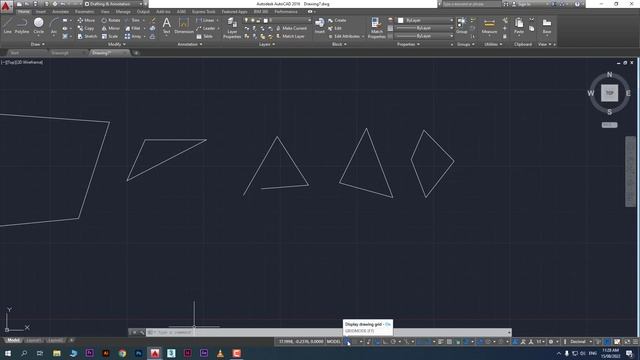This screenshot has width=640, height=360.
Task: Open the Group tool
Action: pyautogui.click(x=461, y=25)
